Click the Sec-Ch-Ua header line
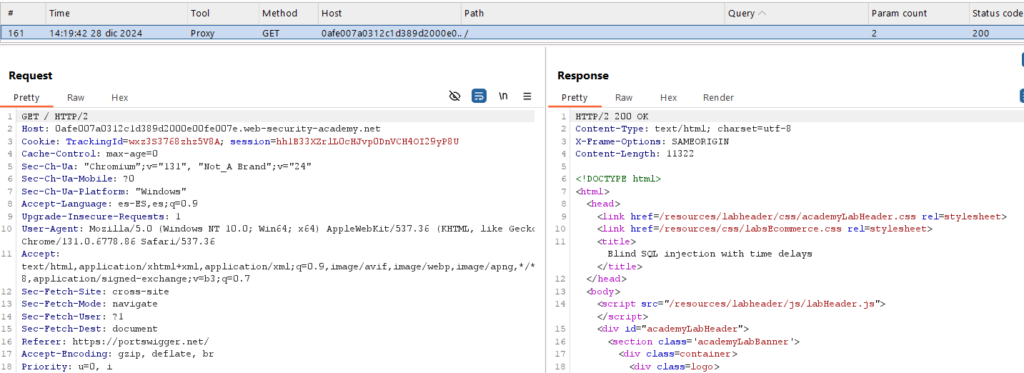 point(166,166)
